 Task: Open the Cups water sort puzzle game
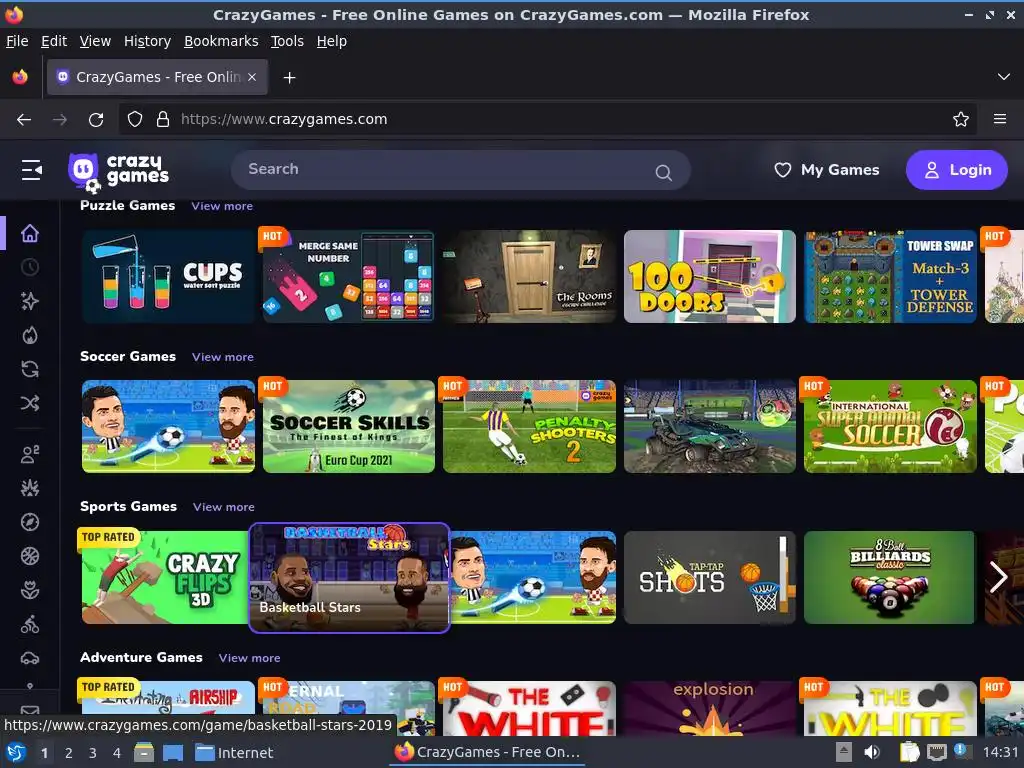pyautogui.click(x=168, y=276)
